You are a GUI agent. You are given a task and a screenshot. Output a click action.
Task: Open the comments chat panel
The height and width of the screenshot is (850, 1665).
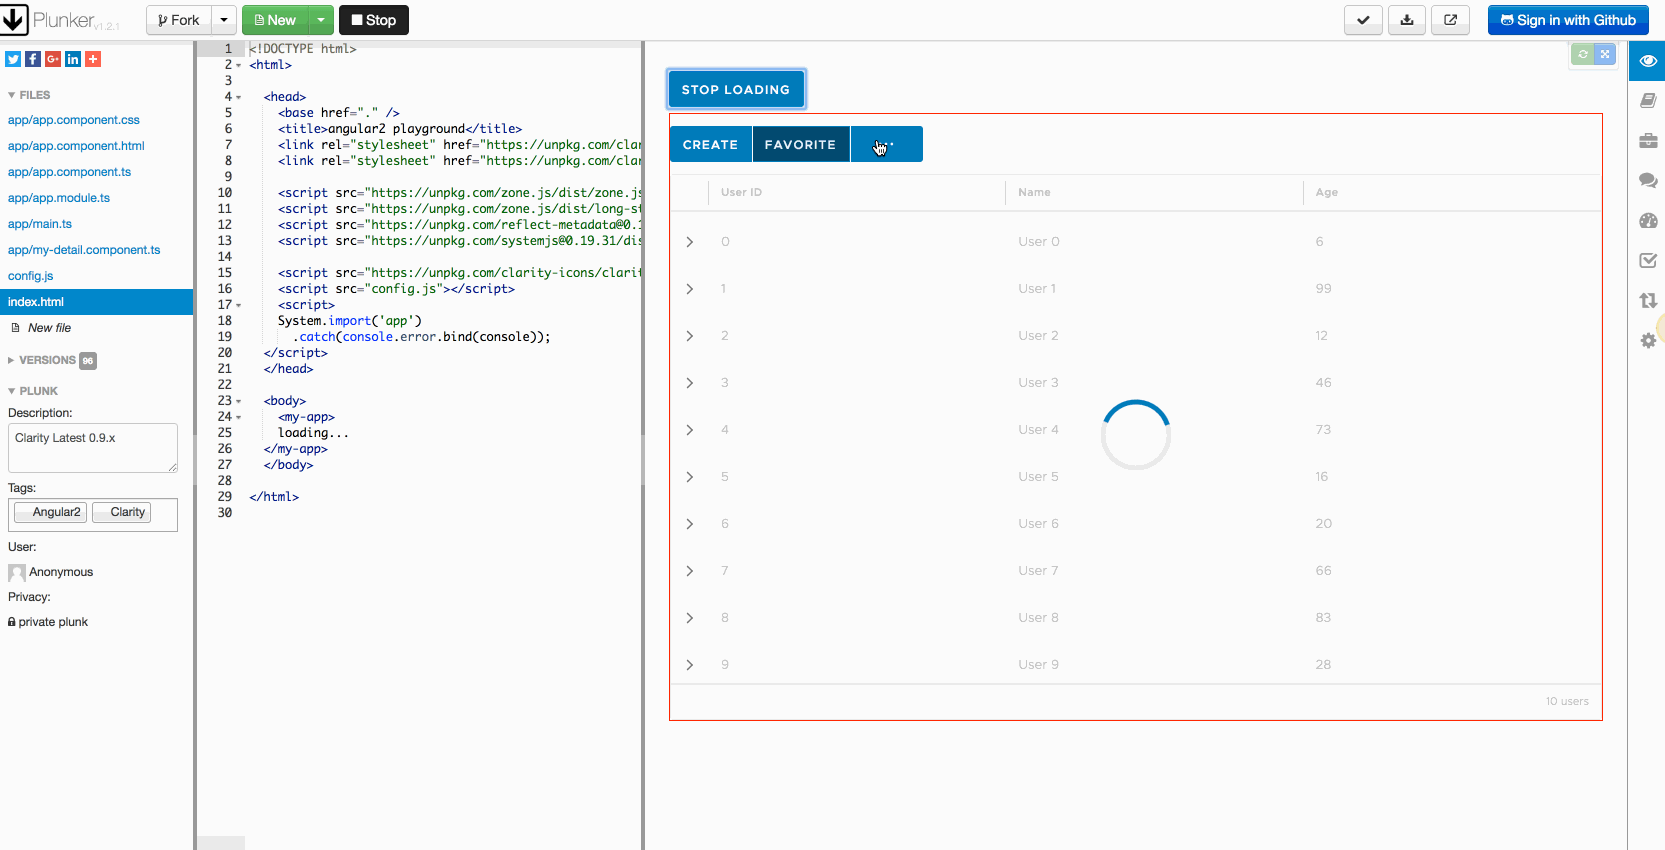(1648, 180)
